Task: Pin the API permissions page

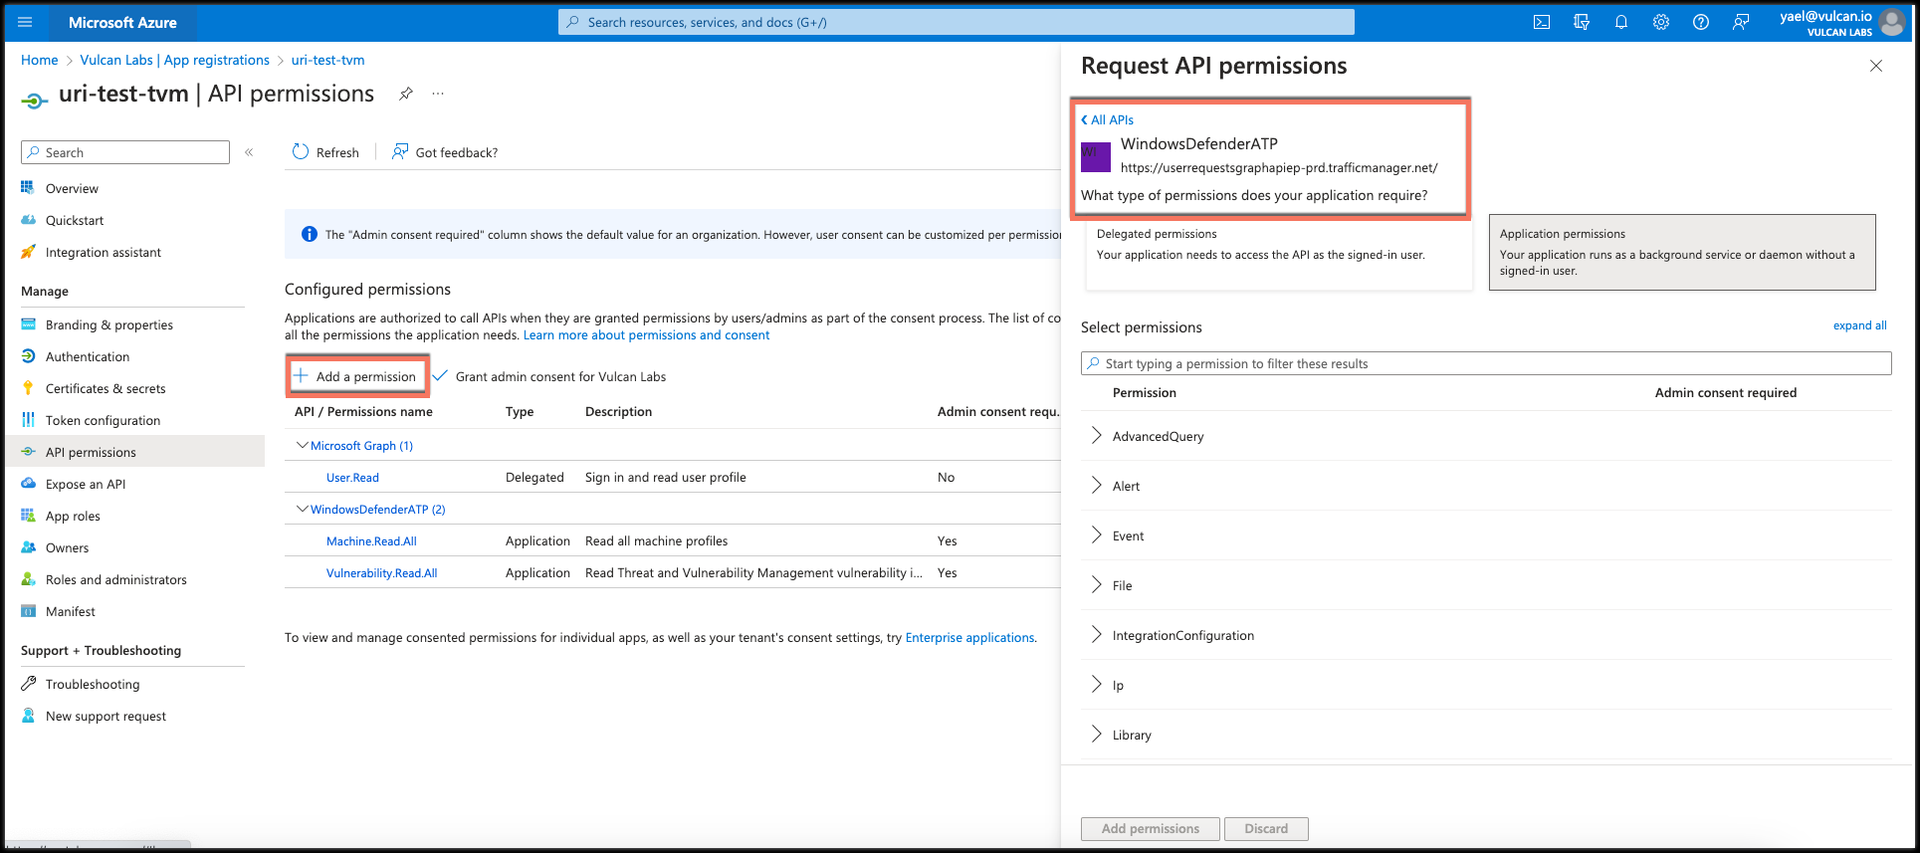Action: [406, 94]
